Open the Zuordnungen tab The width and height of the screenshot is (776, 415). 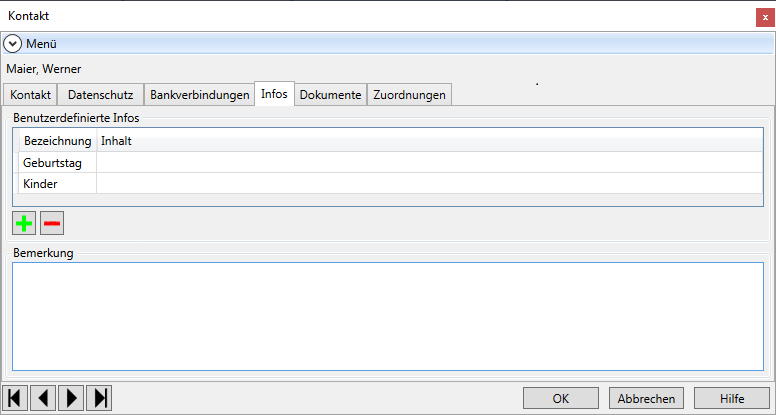pos(409,94)
